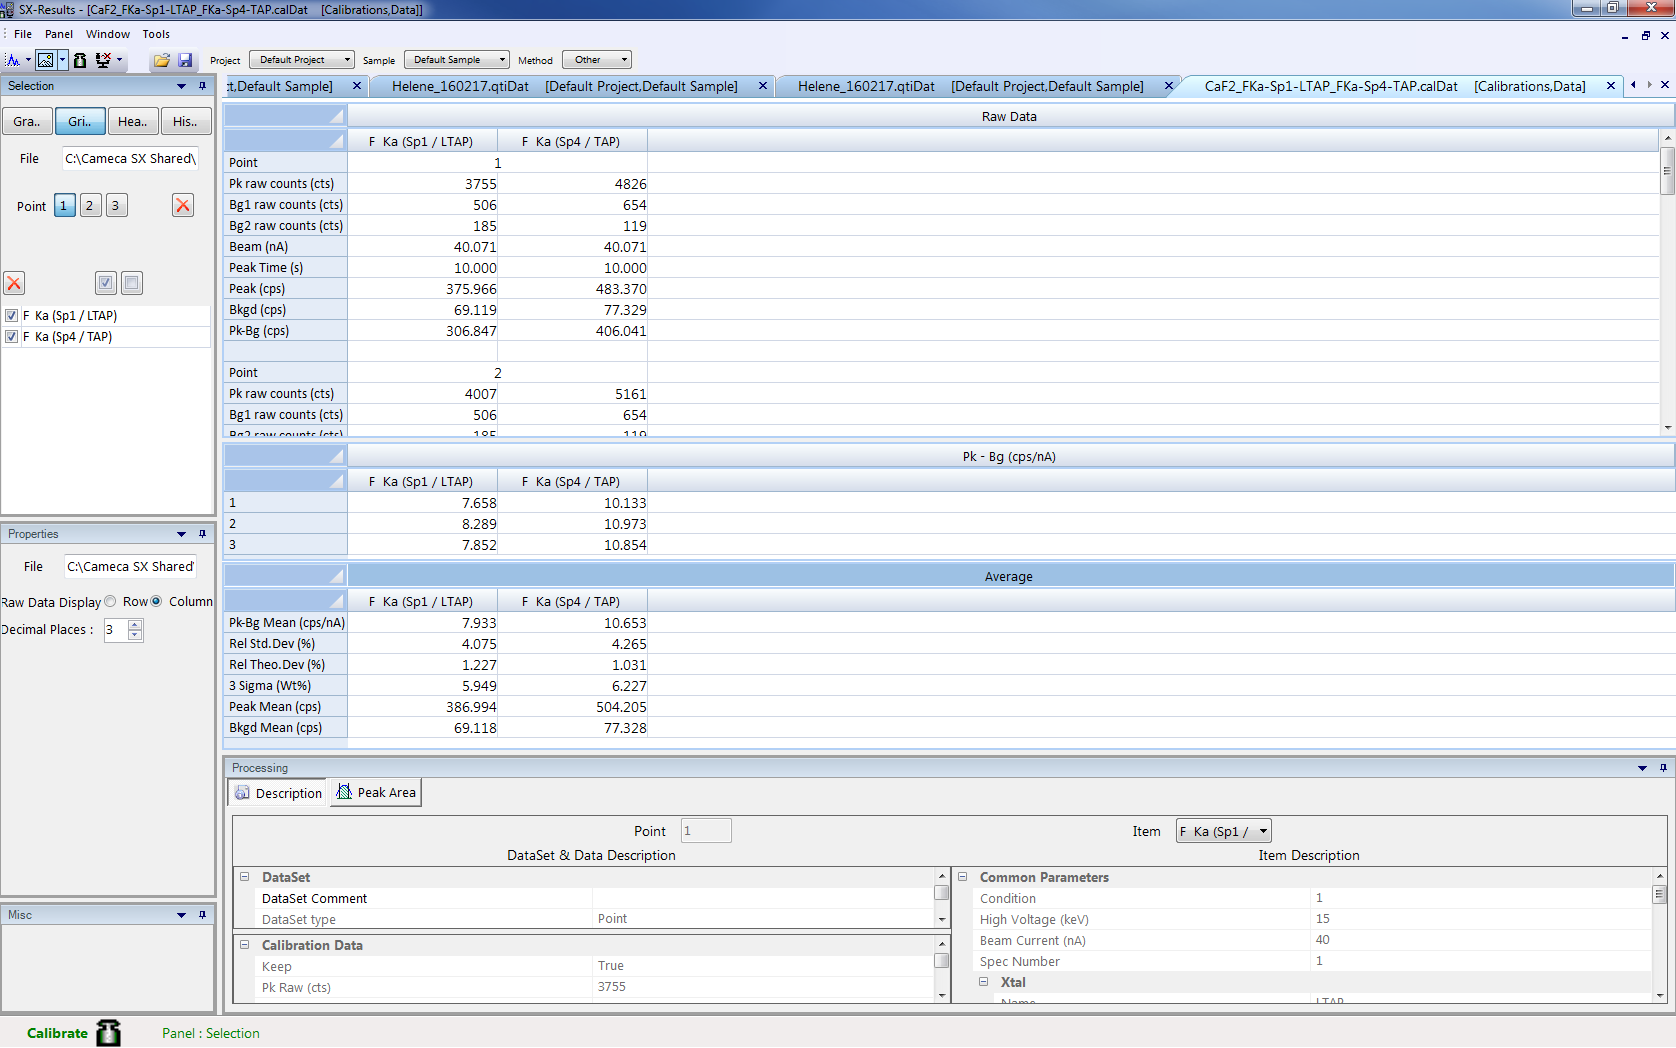Viewport: 1676px width, 1048px height.
Task: Click the spectrum graph toolbar icon
Action: coord(13,60)
